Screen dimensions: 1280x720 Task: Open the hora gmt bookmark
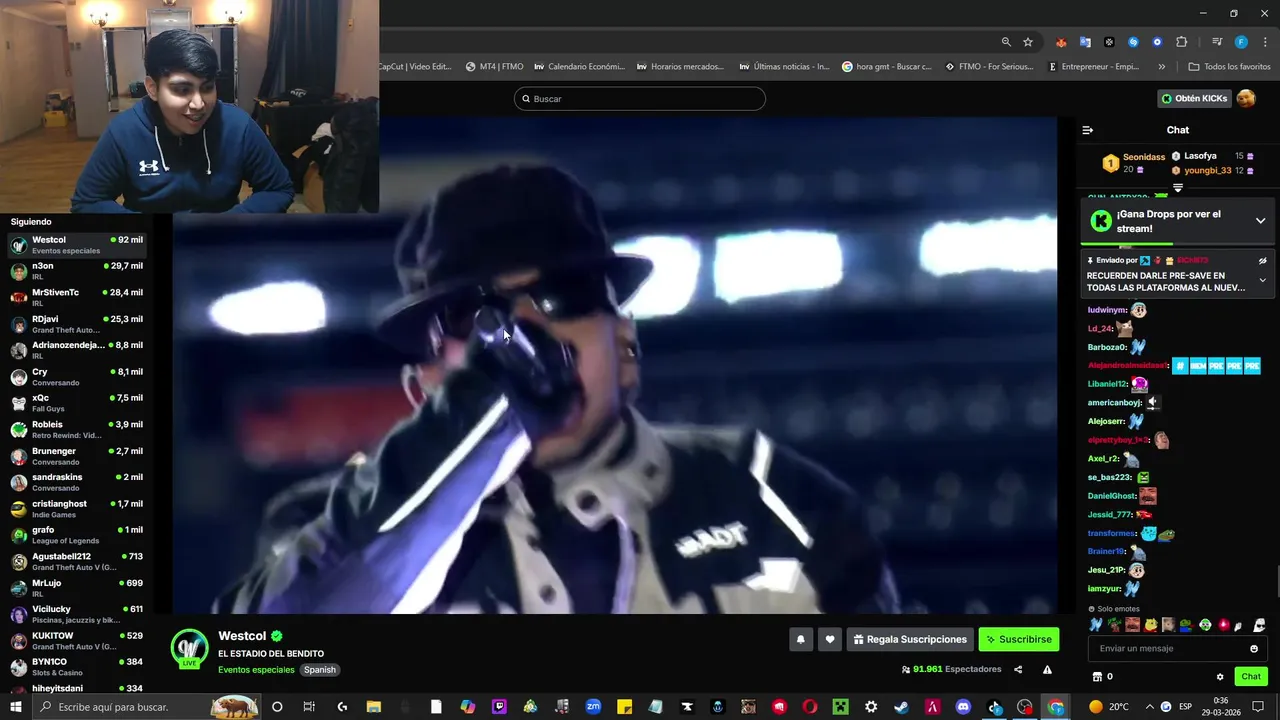point(887,67)
